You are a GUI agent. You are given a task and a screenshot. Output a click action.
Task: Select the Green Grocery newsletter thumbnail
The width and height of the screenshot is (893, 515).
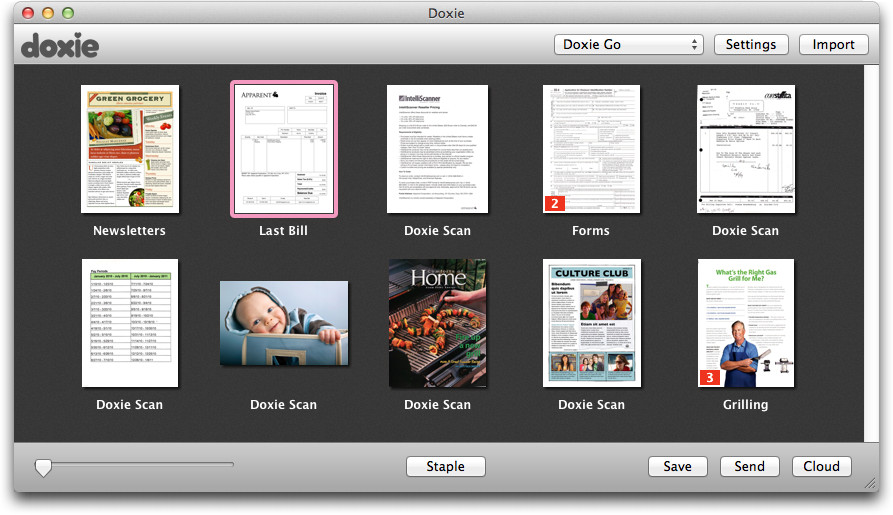[x=130, y=149]
